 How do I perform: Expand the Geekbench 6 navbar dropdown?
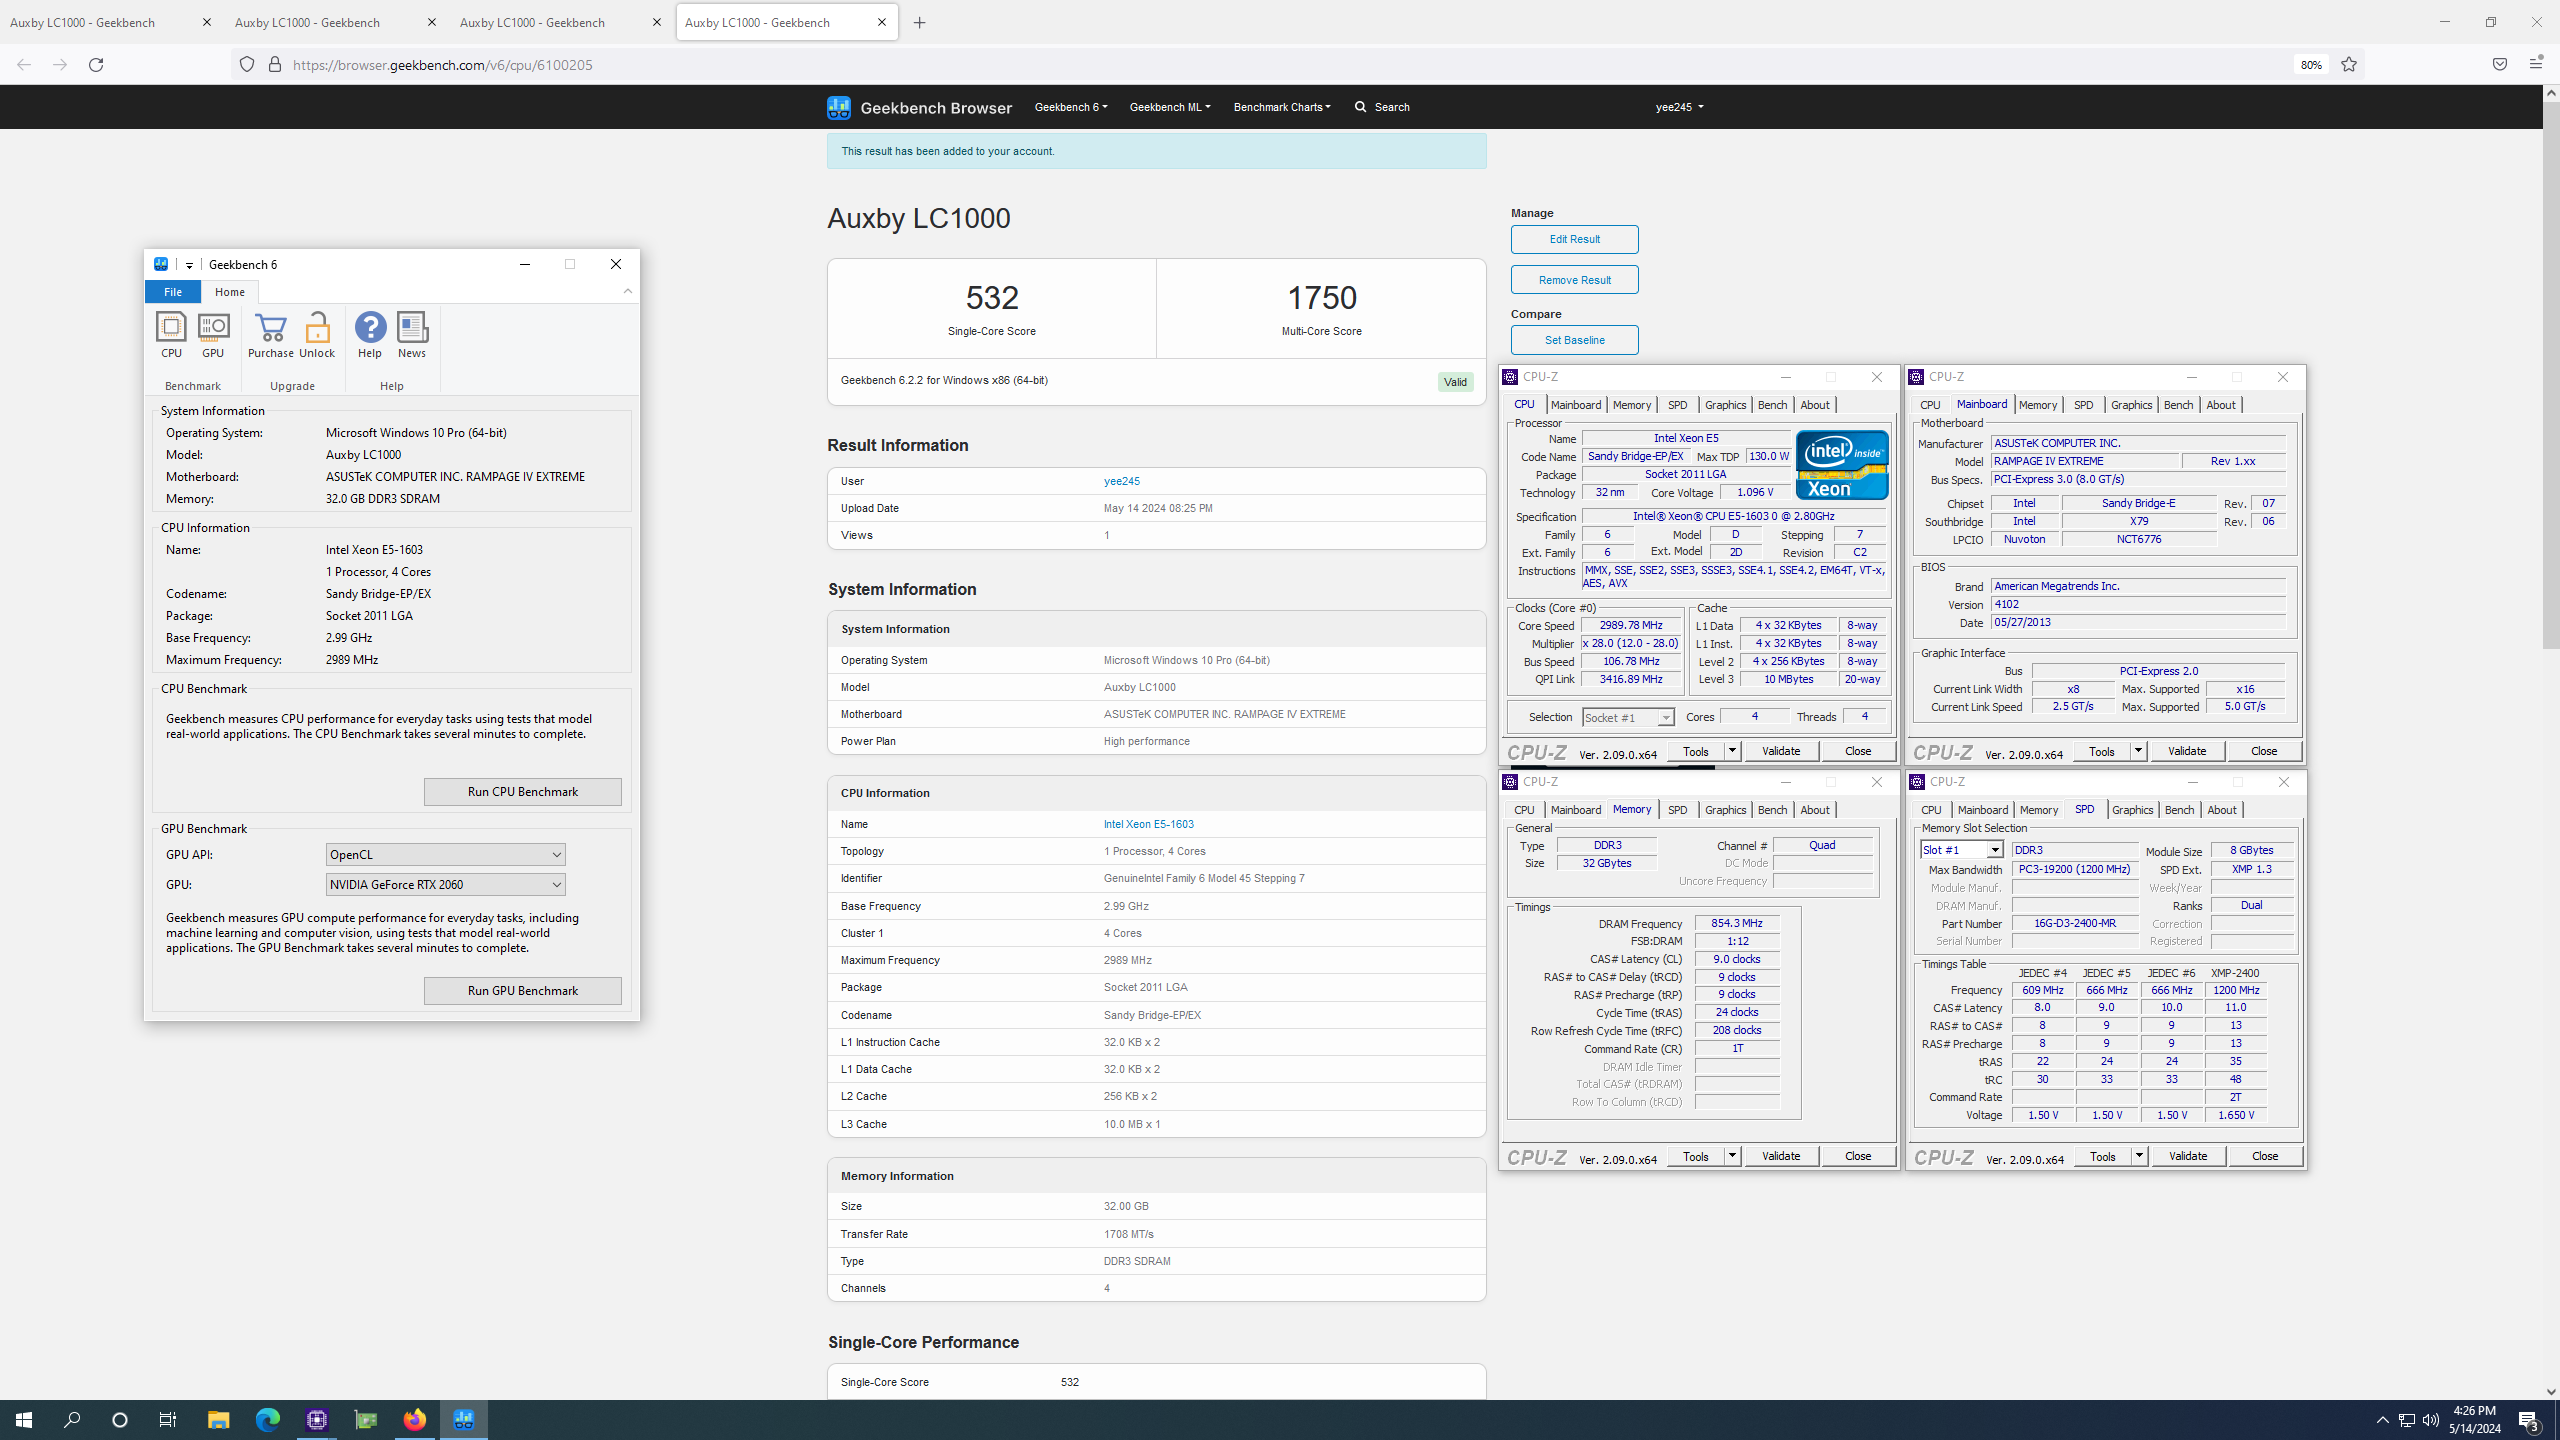1071,107
